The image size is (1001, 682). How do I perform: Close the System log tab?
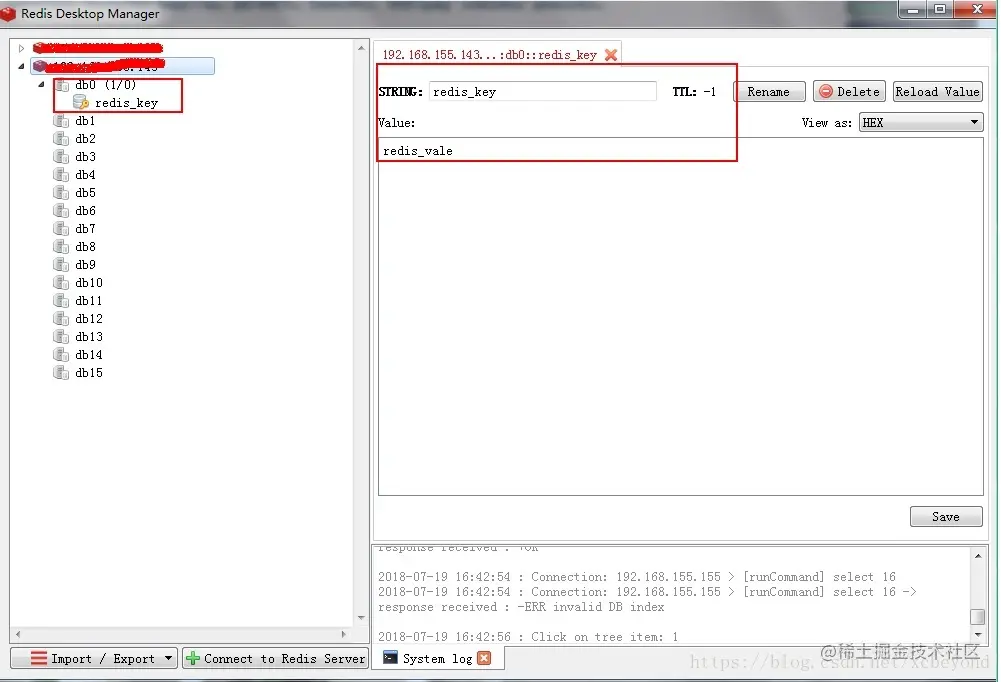485,658
